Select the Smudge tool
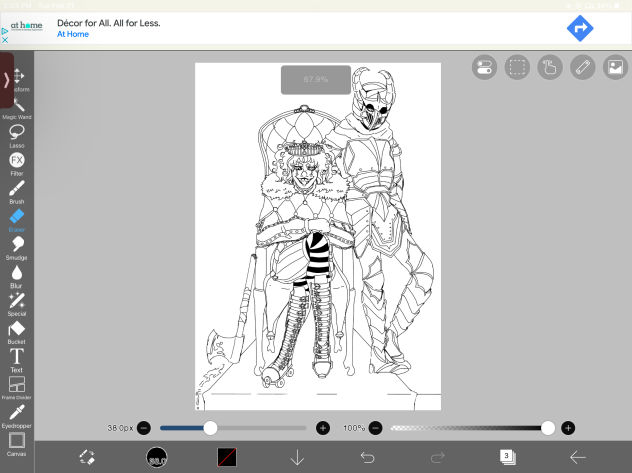Viewport: 632px width, 473px height. pos(17,249)
